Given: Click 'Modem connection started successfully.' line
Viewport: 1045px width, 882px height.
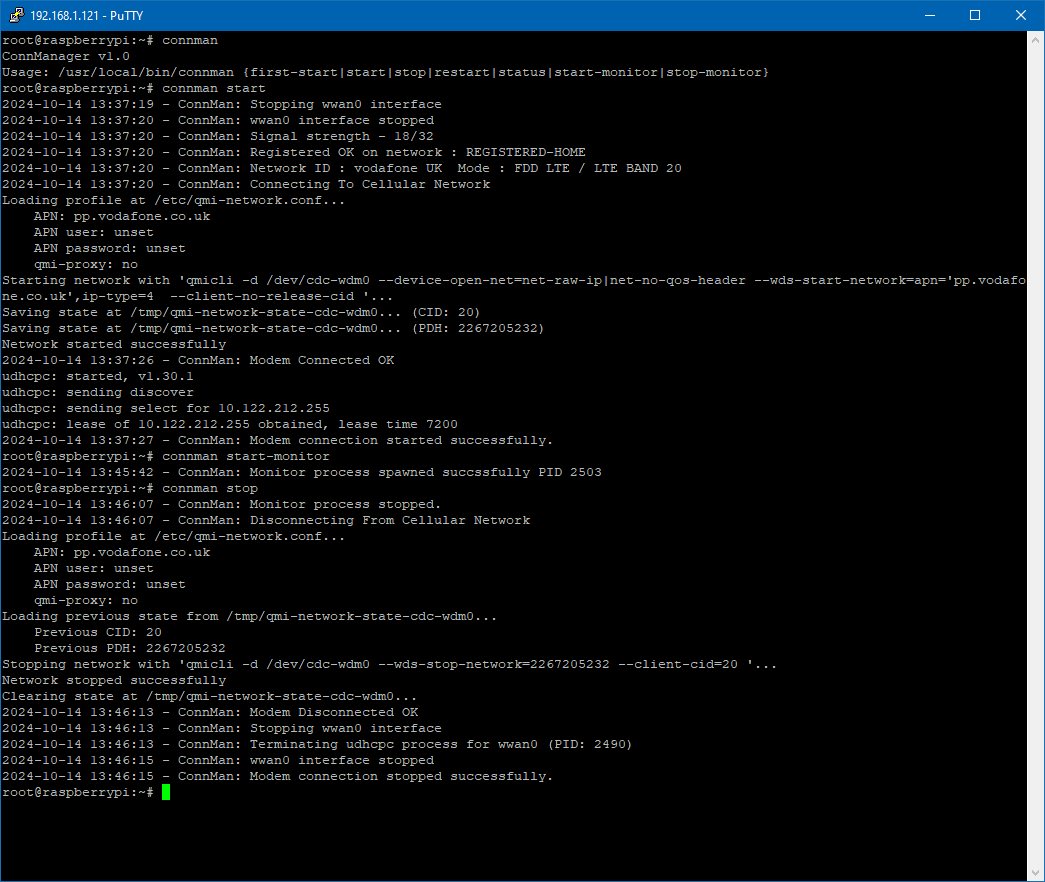Looking at the screenshot, I should pyautogui.click(x=278, y=440).
